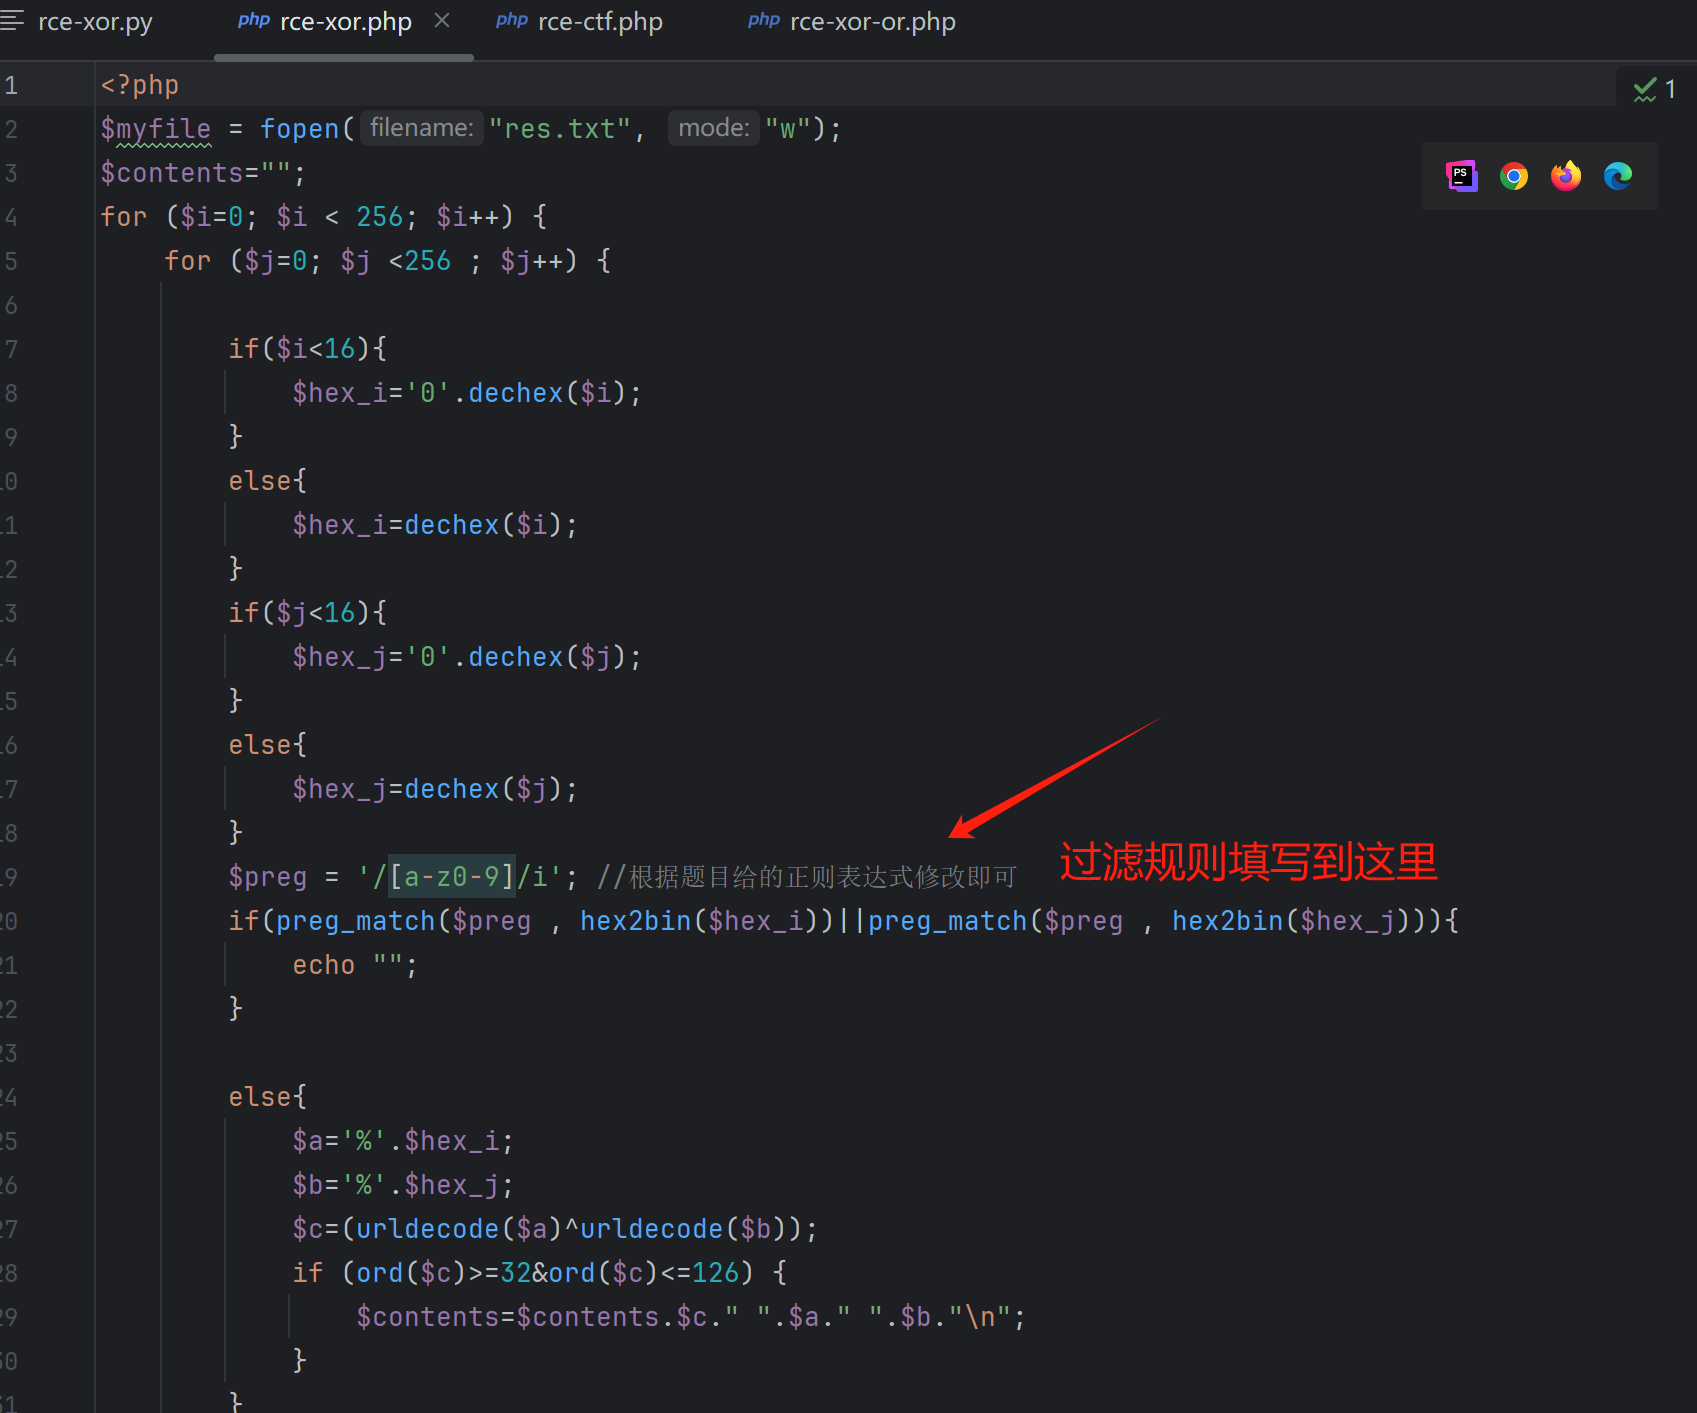Switch to the rce-xor.py tab
Viewport: 1697px width, 1413px height.
pos(95,22)
